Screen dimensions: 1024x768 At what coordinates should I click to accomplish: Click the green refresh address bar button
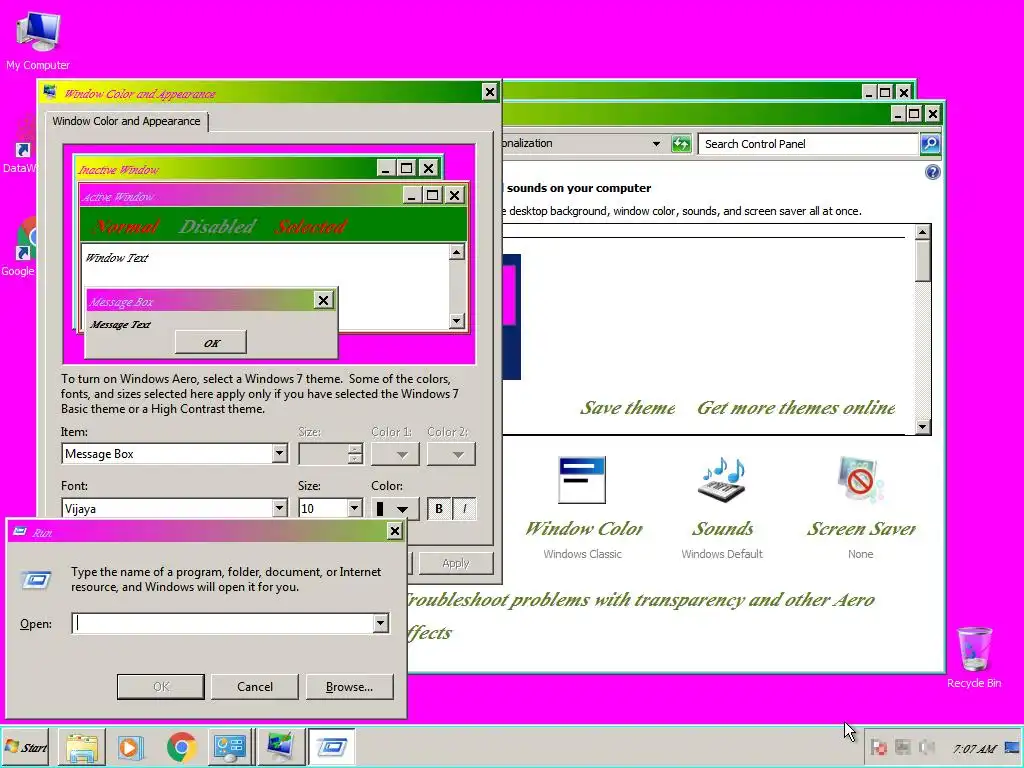point(681,144)
